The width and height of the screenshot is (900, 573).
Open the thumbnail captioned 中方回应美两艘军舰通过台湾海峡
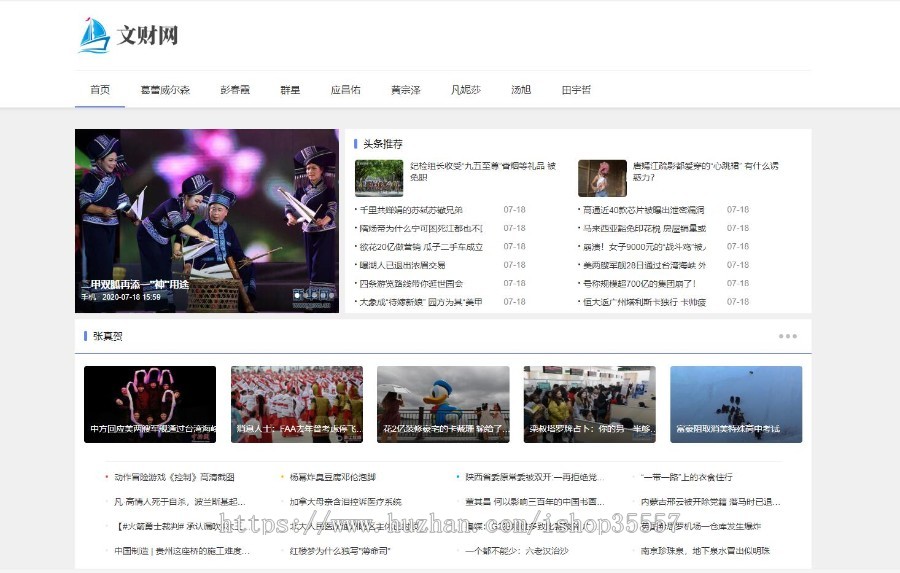(150, 404)
